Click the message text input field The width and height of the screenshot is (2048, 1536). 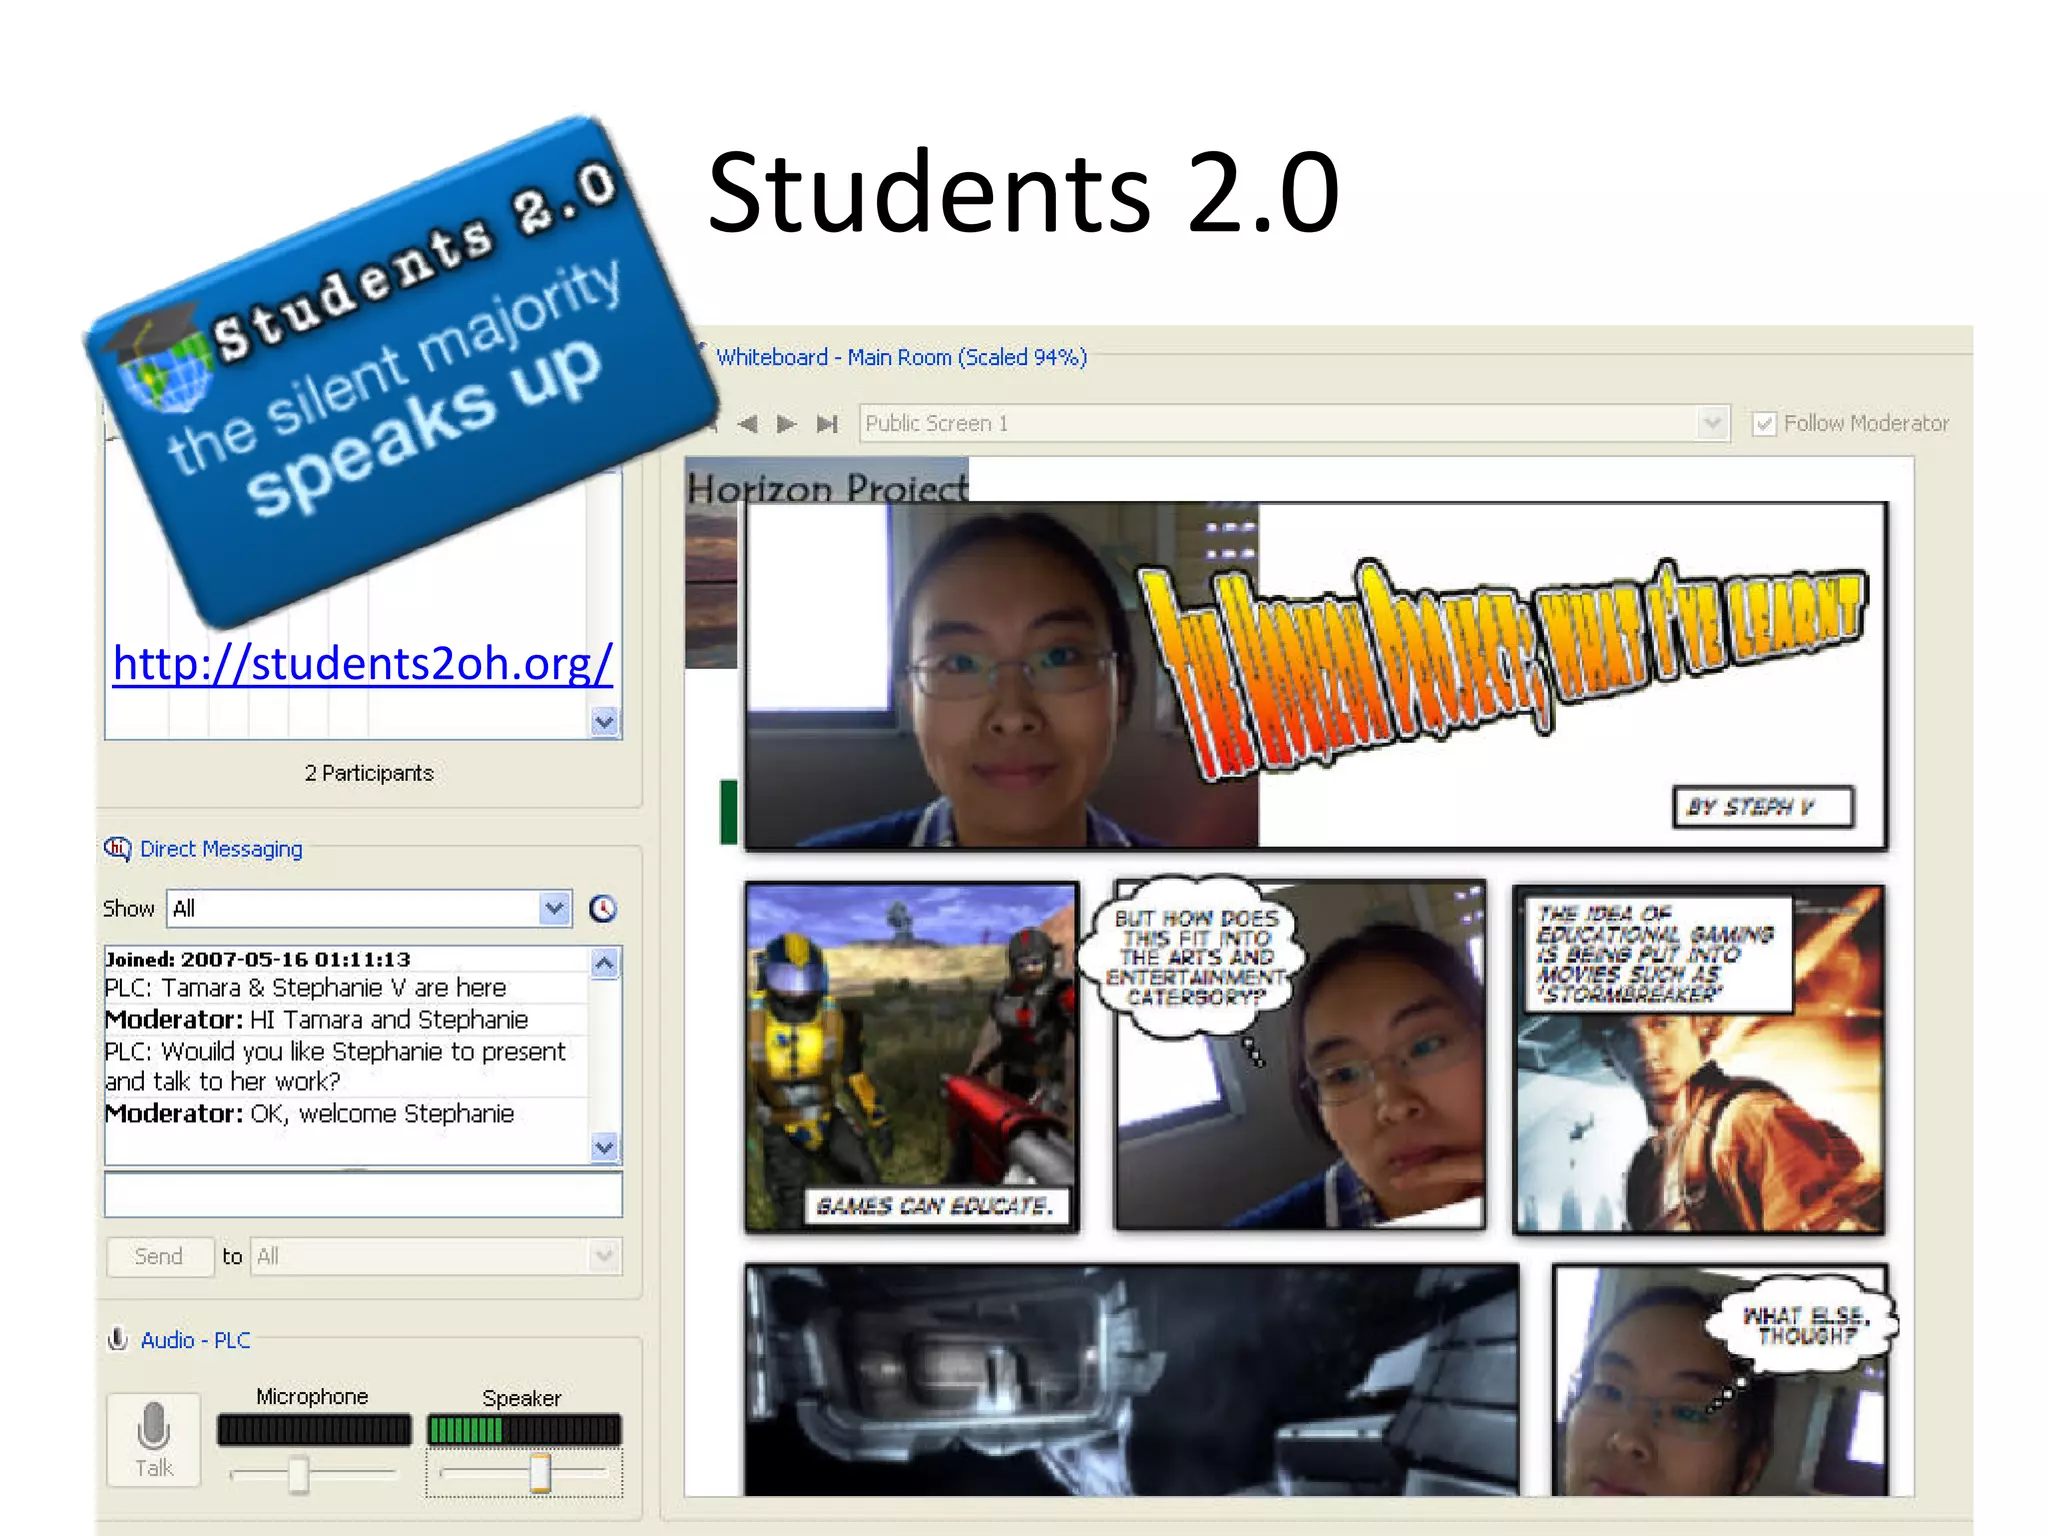363,1195
